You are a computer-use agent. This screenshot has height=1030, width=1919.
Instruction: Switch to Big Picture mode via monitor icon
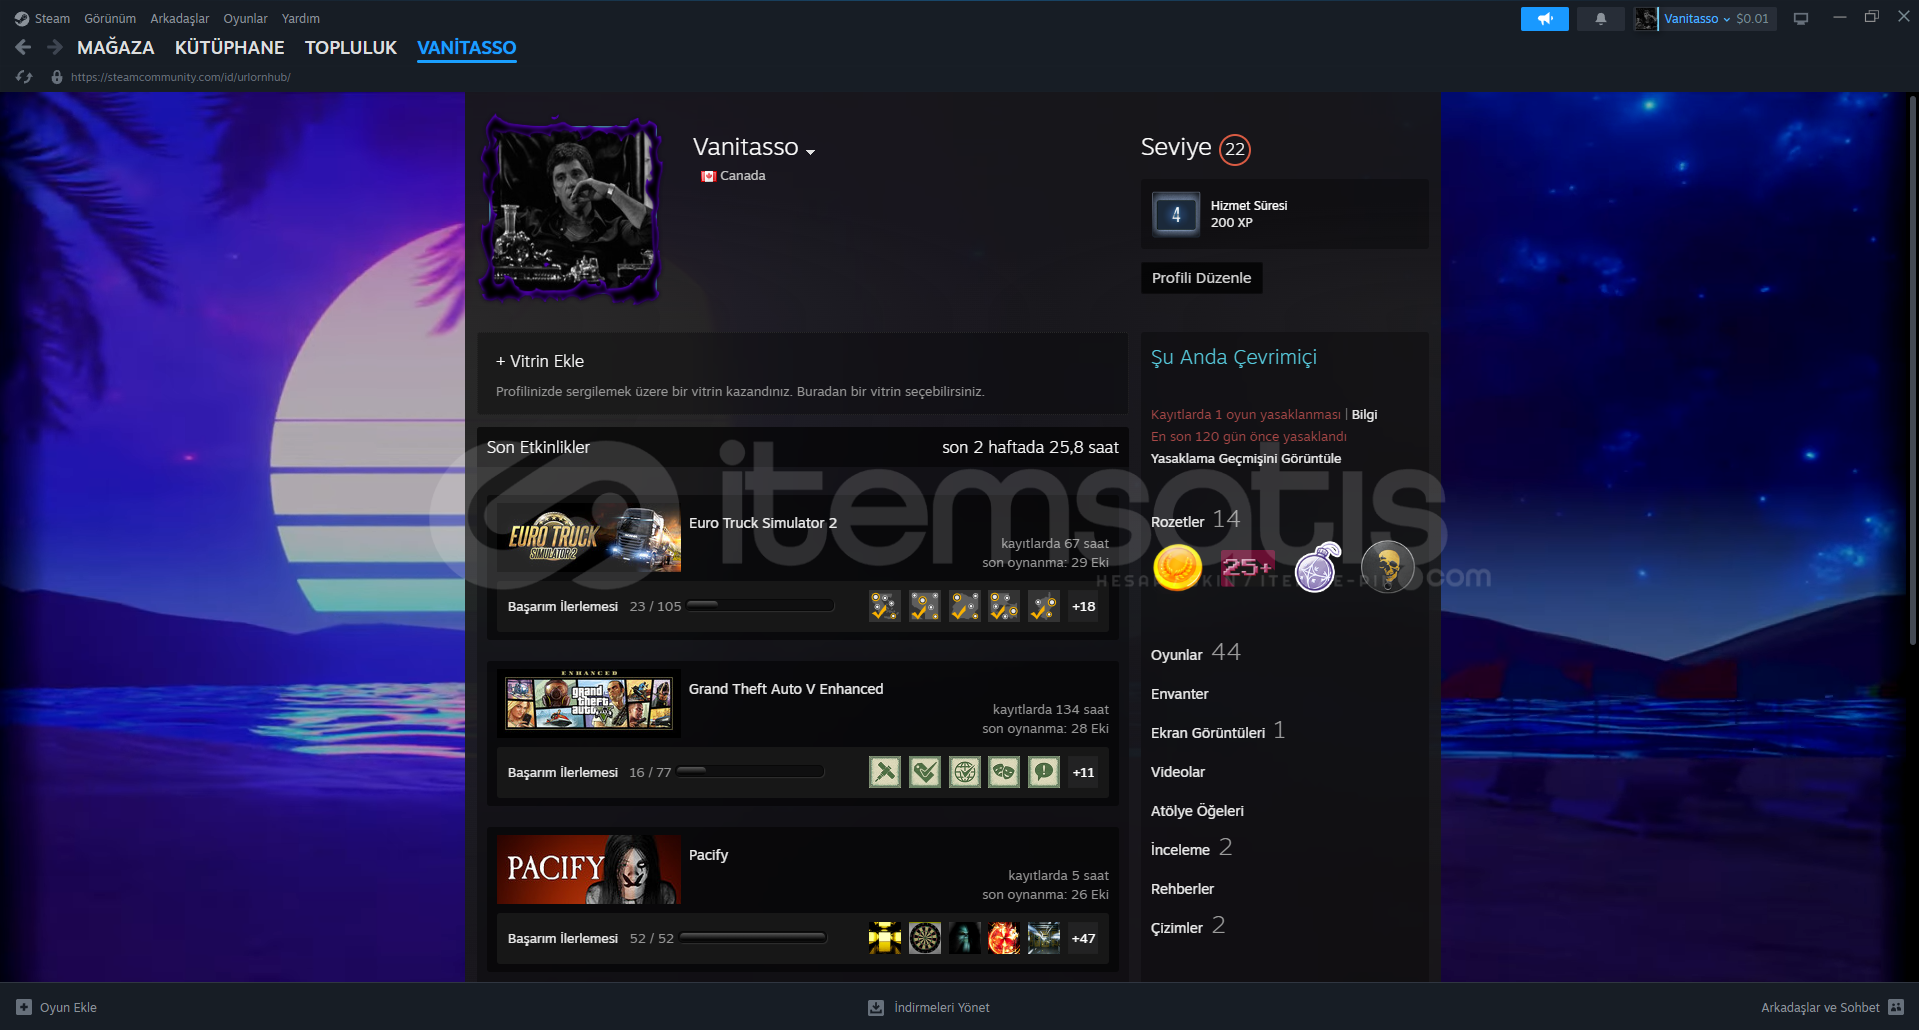(x=1801, y=19)
